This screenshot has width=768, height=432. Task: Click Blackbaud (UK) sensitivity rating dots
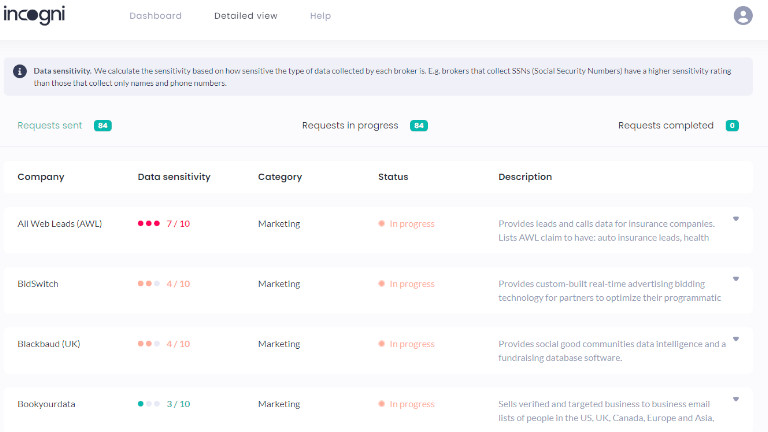[148, 344]
